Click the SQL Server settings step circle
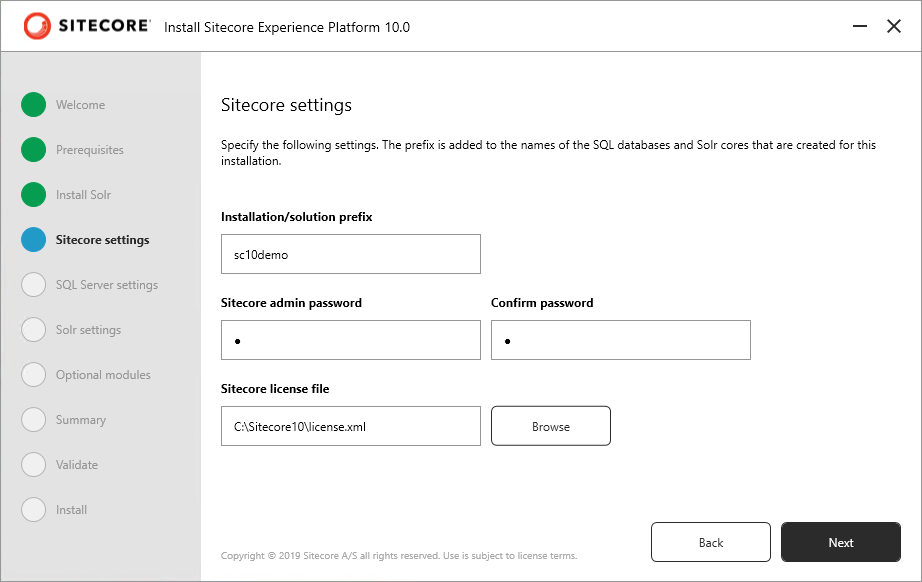The height and width of the screenshot is (582, 922). (34, 285)
